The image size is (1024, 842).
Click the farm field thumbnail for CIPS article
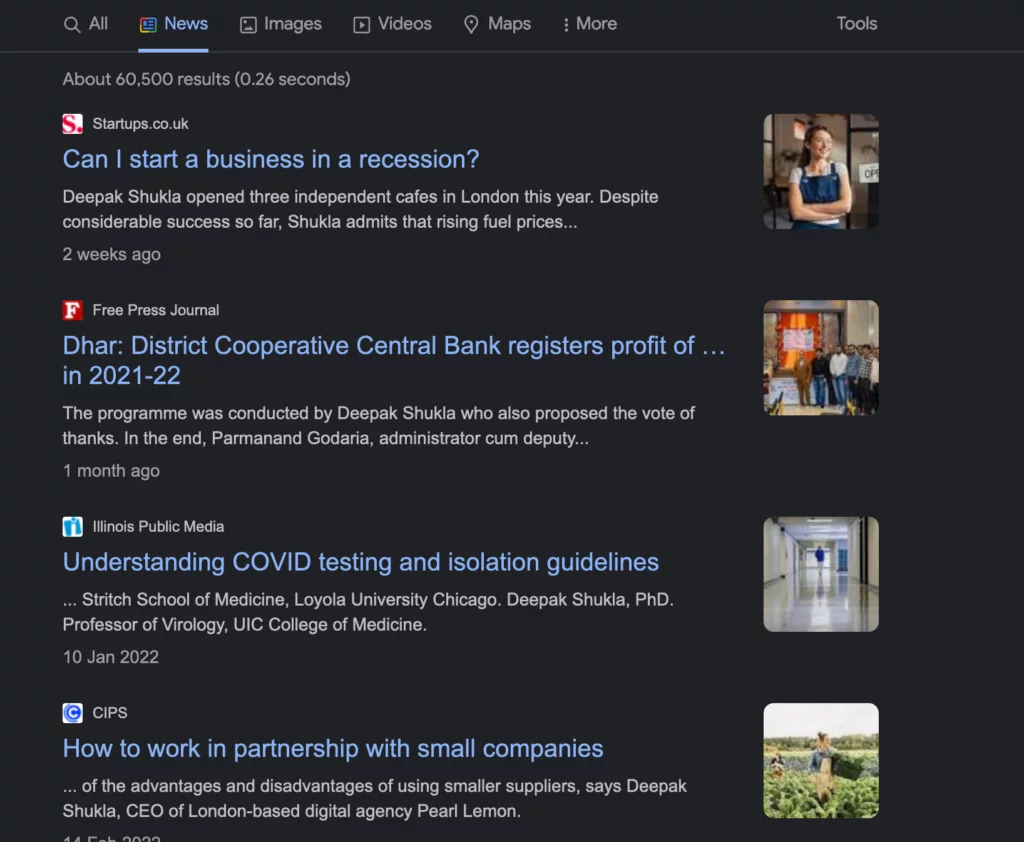tap(821, 760)
